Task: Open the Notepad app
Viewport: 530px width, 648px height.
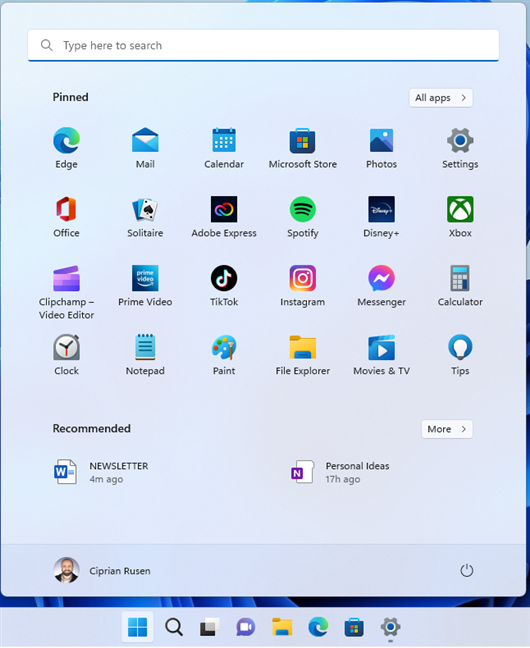Action: point(145,355)
